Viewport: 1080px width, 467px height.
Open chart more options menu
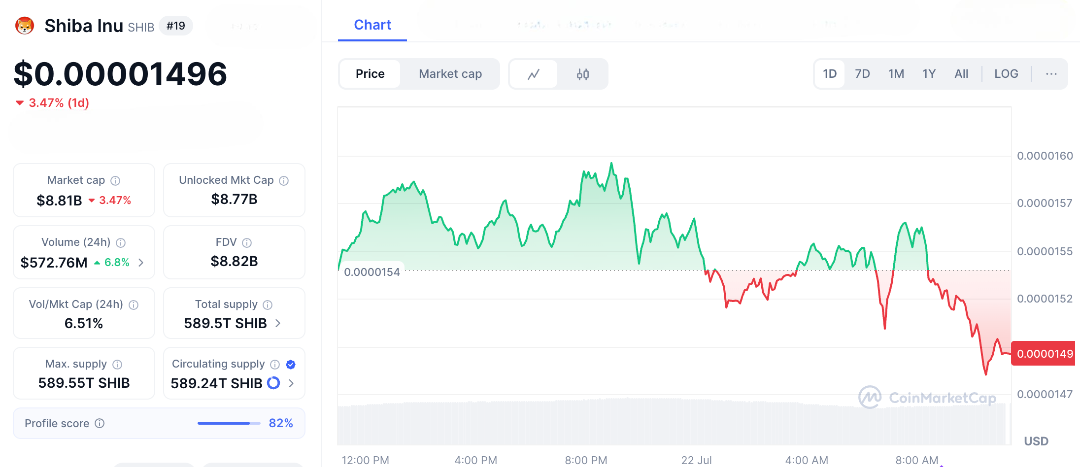1051,74
